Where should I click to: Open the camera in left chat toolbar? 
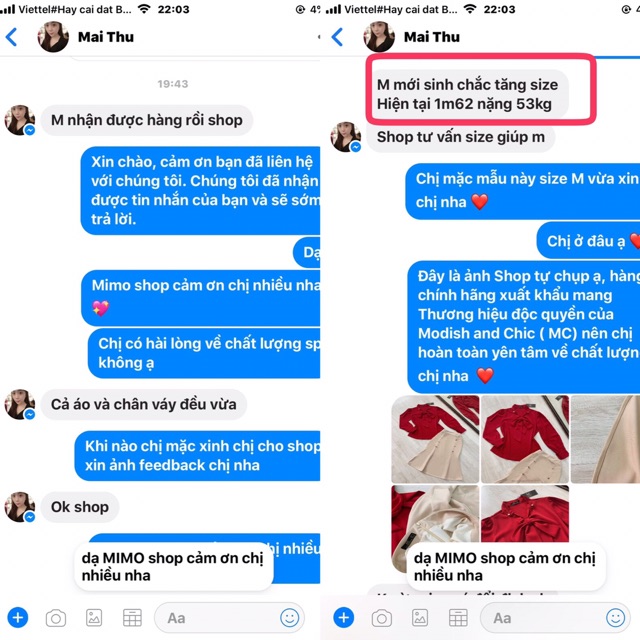coord(56,618)
